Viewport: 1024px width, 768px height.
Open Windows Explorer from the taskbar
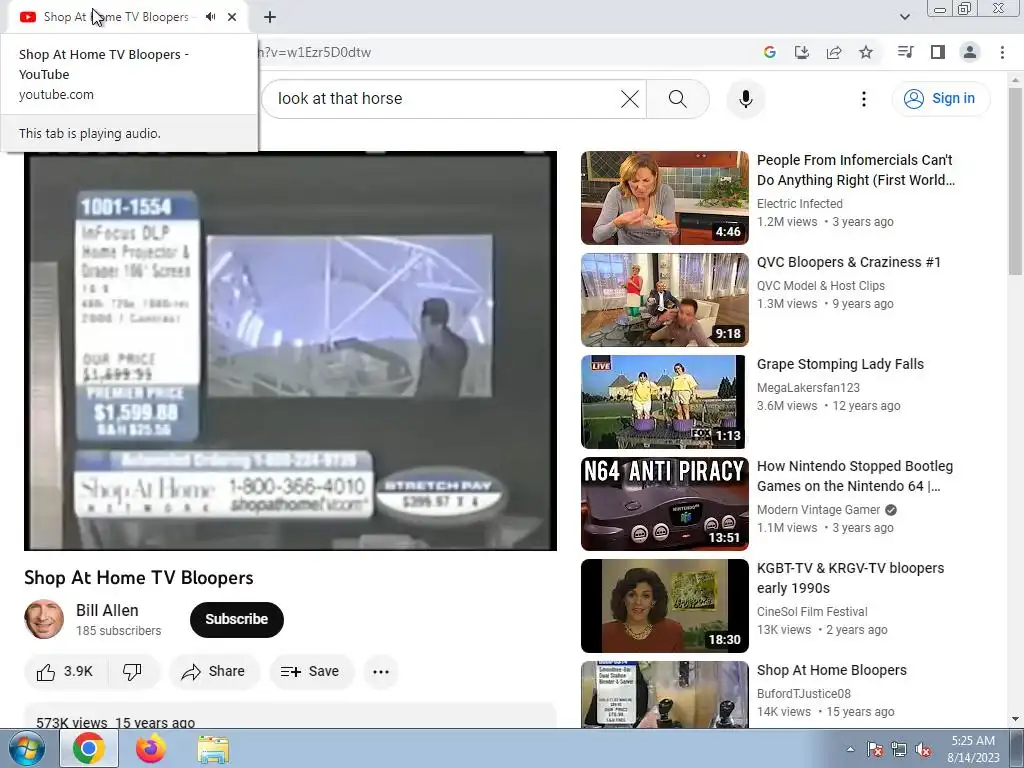click(213, 749)
